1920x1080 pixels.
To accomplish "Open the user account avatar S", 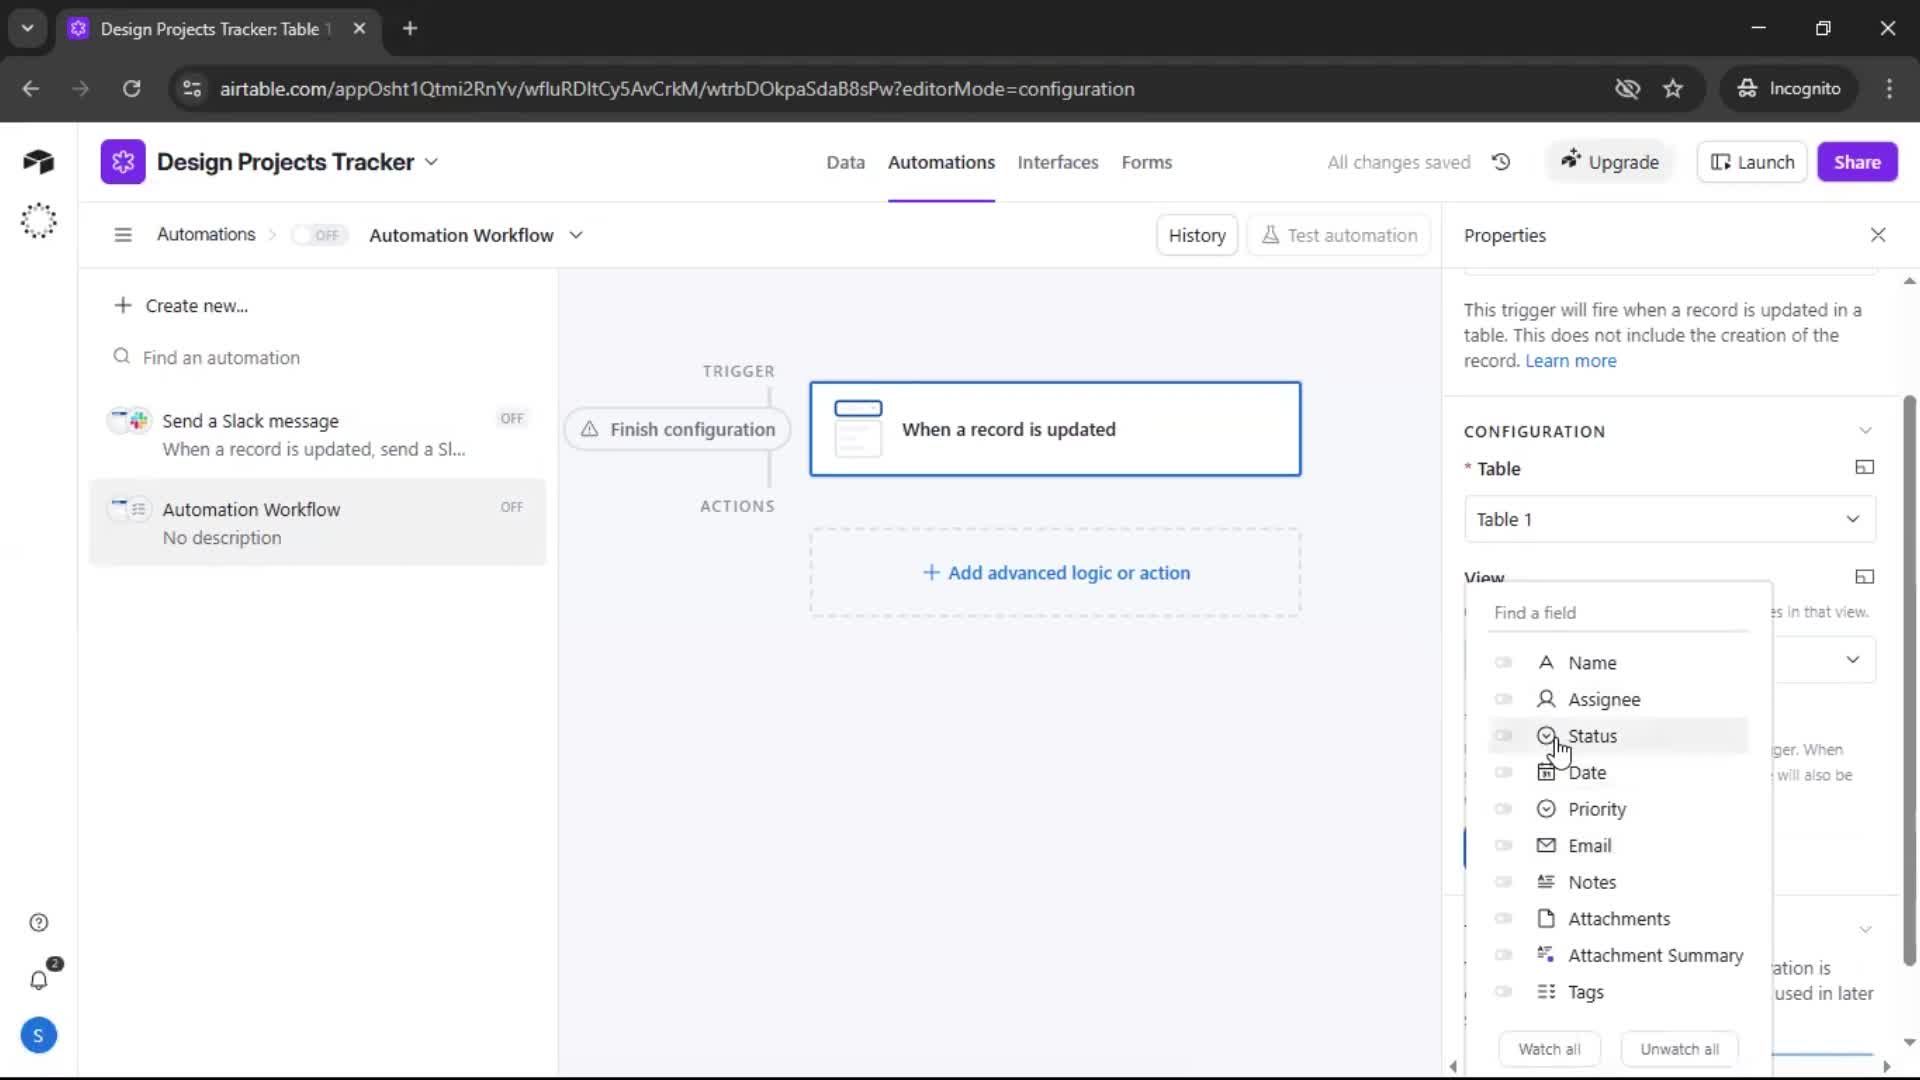I will [38, 1035].
